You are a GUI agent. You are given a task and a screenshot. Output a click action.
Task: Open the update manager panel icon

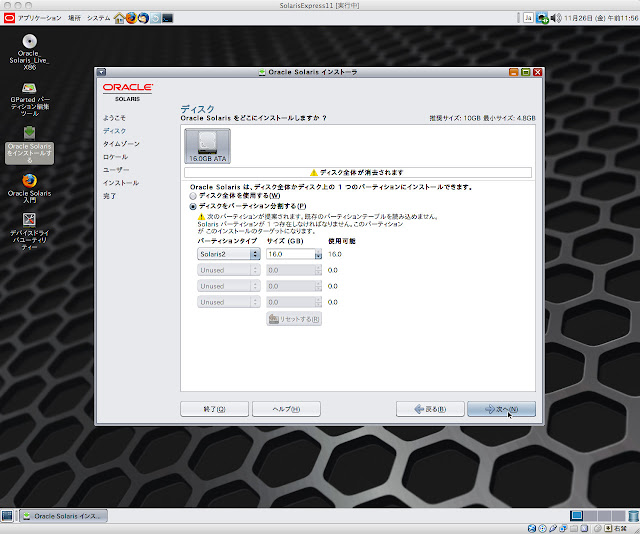pos(155,18)
